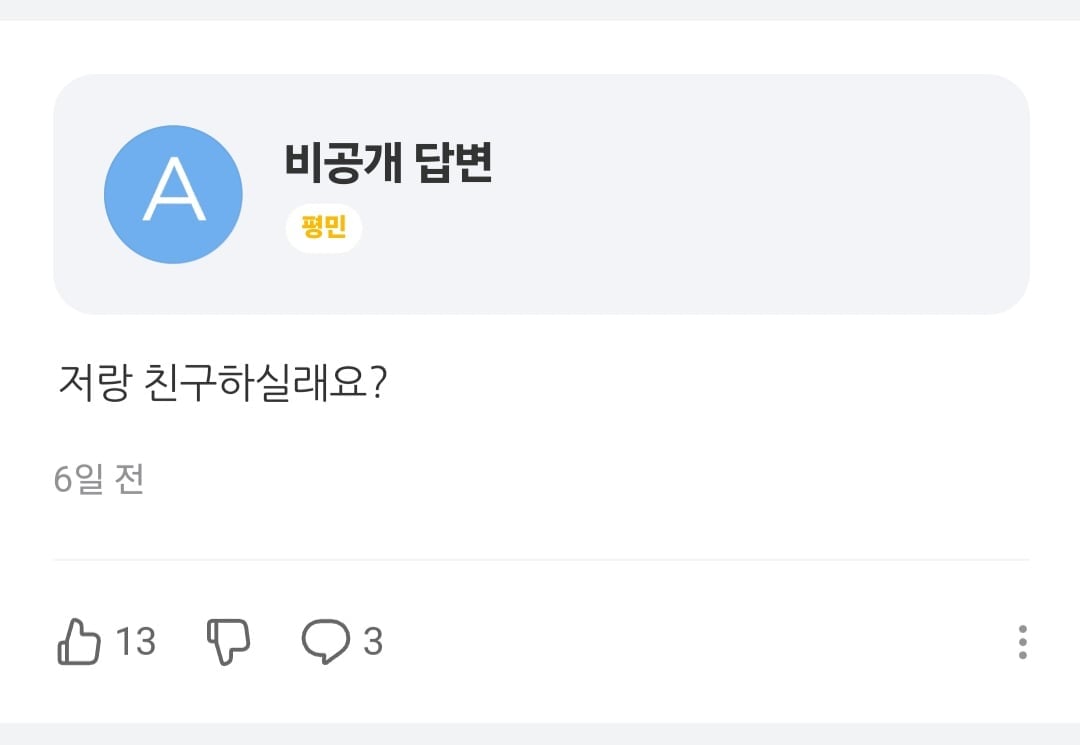Toggle the downvote on this answer
Viewport: 1080px width, 745px height.
[228, 641]
